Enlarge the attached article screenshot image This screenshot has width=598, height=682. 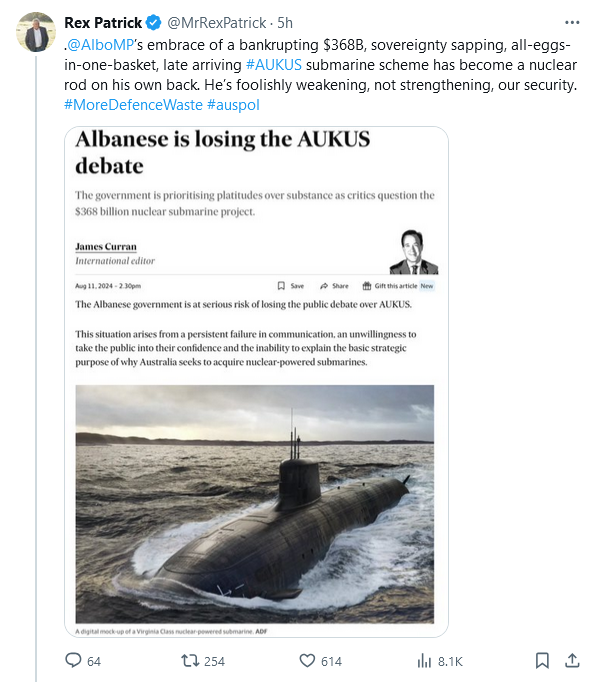(x=256, y=382)
